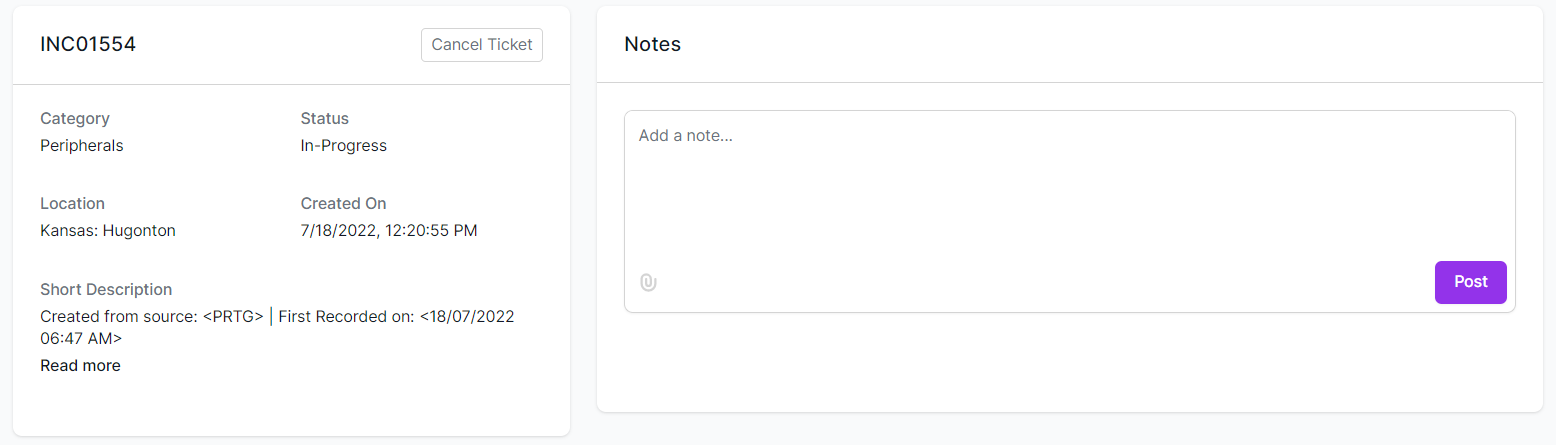
Task: Select the Status field label
Action: 325,118
